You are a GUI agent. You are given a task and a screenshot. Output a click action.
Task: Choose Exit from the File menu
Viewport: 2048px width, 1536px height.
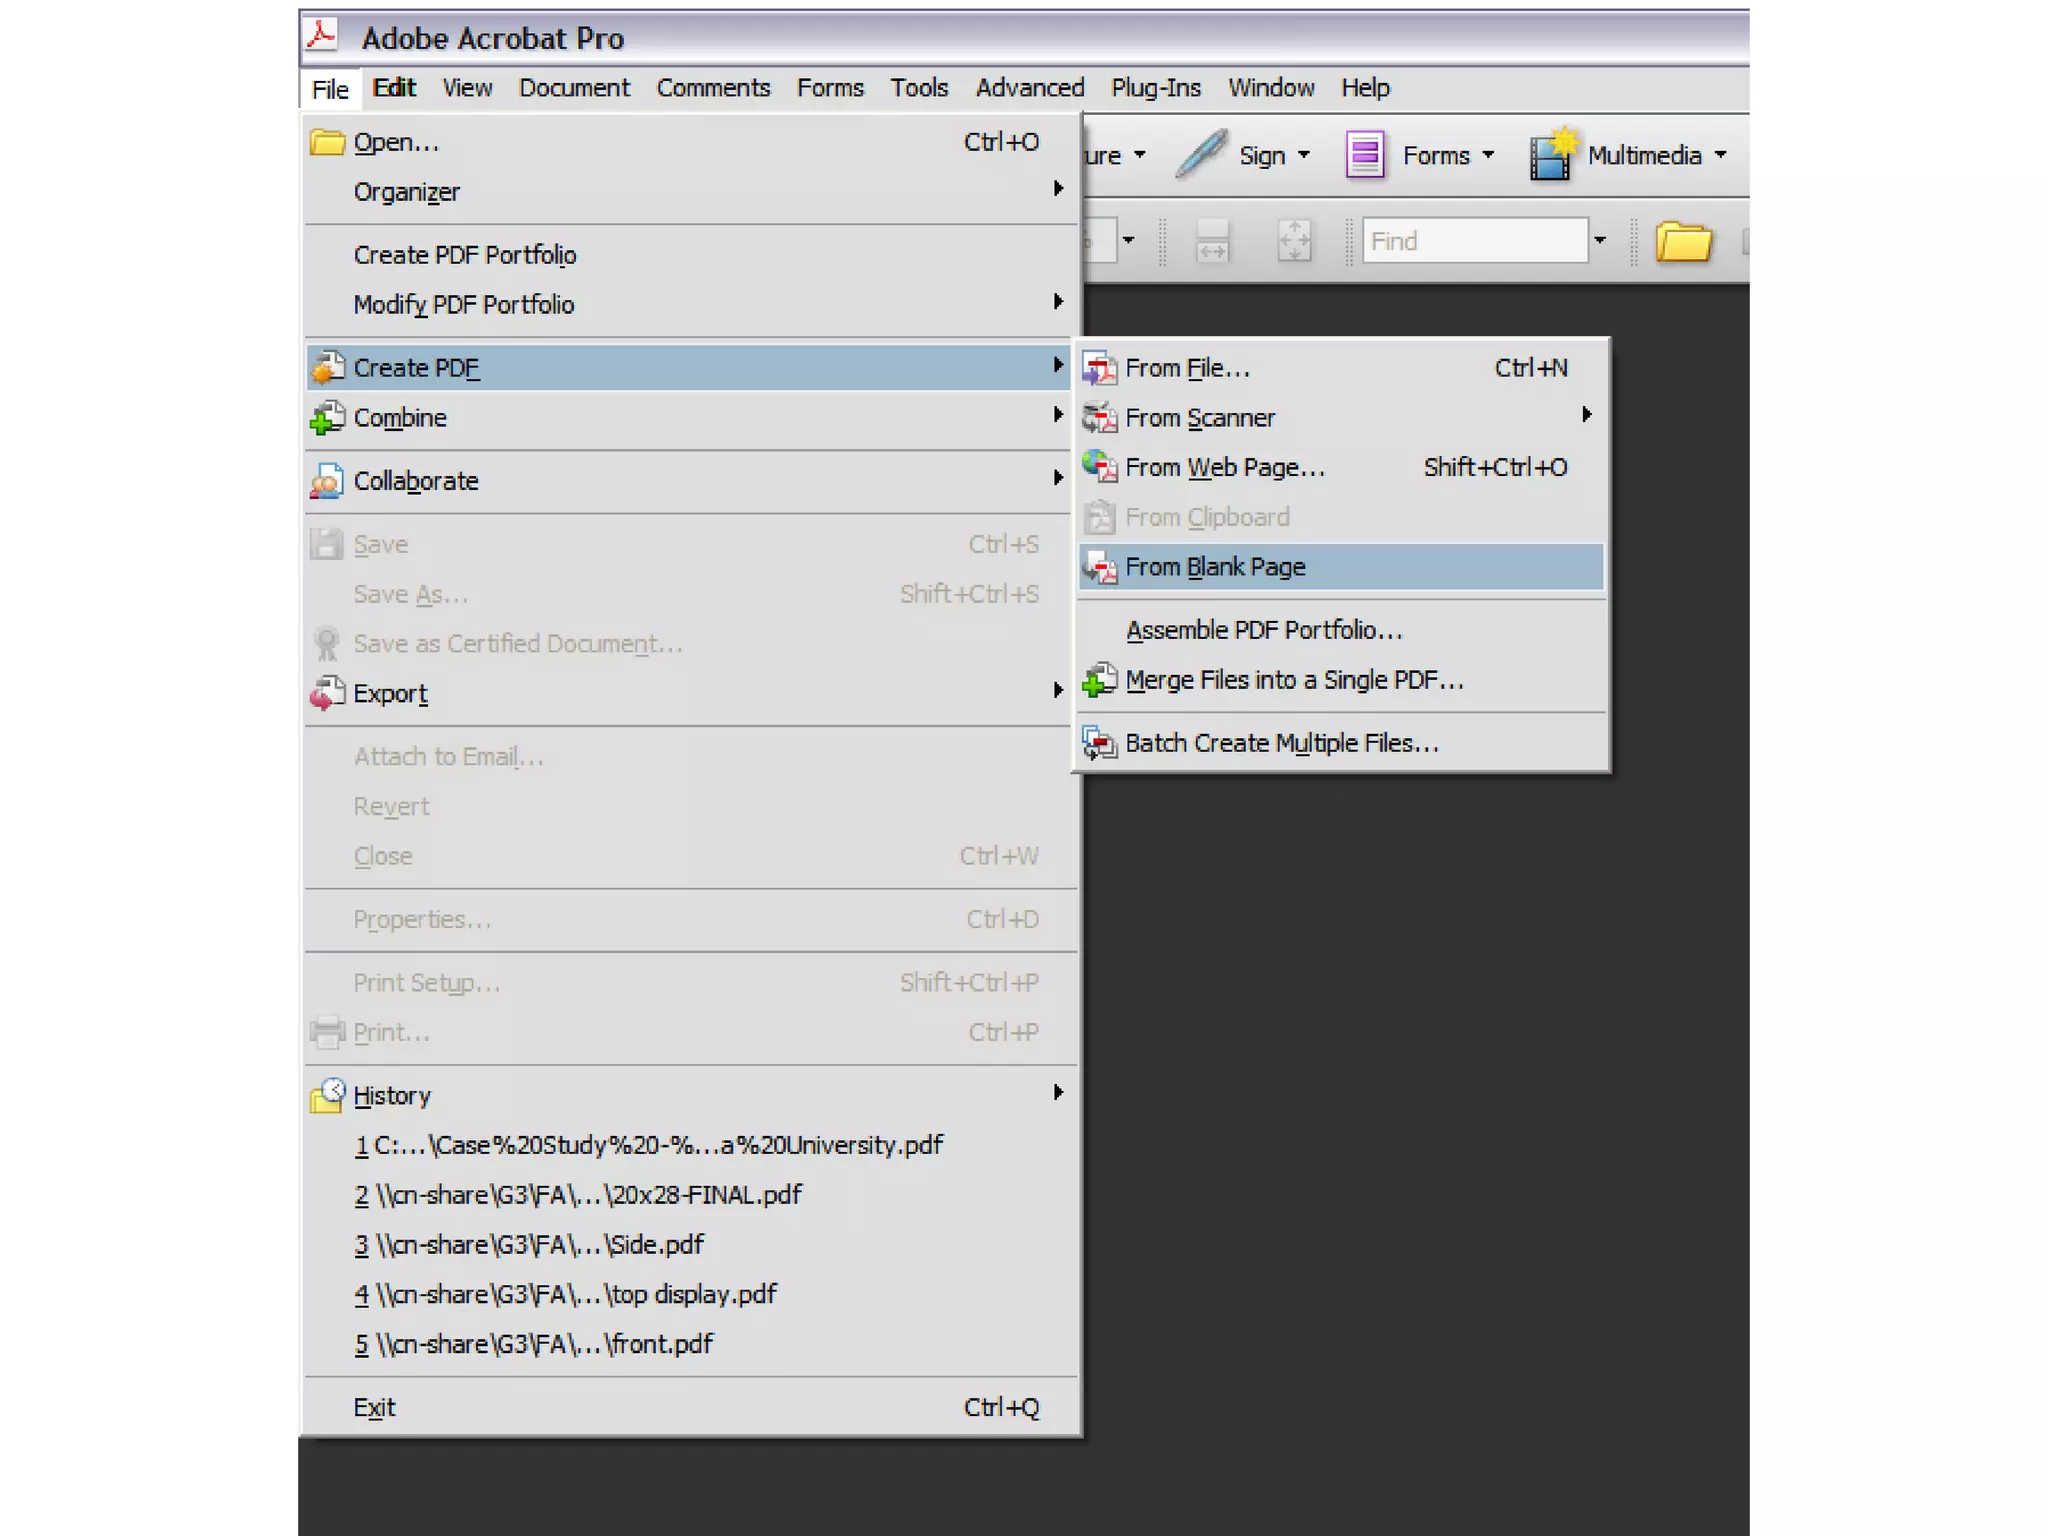click(x=375, y=1408)
